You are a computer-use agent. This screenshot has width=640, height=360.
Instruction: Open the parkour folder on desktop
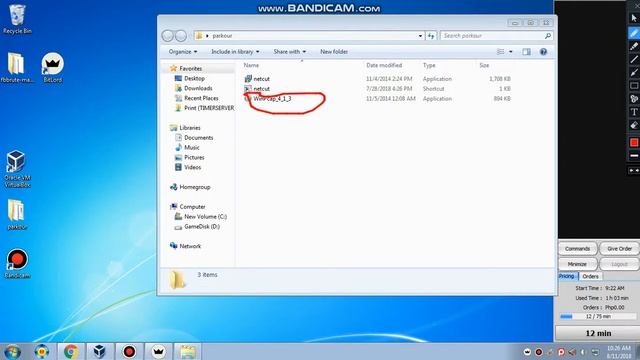[x=17, y=215]
